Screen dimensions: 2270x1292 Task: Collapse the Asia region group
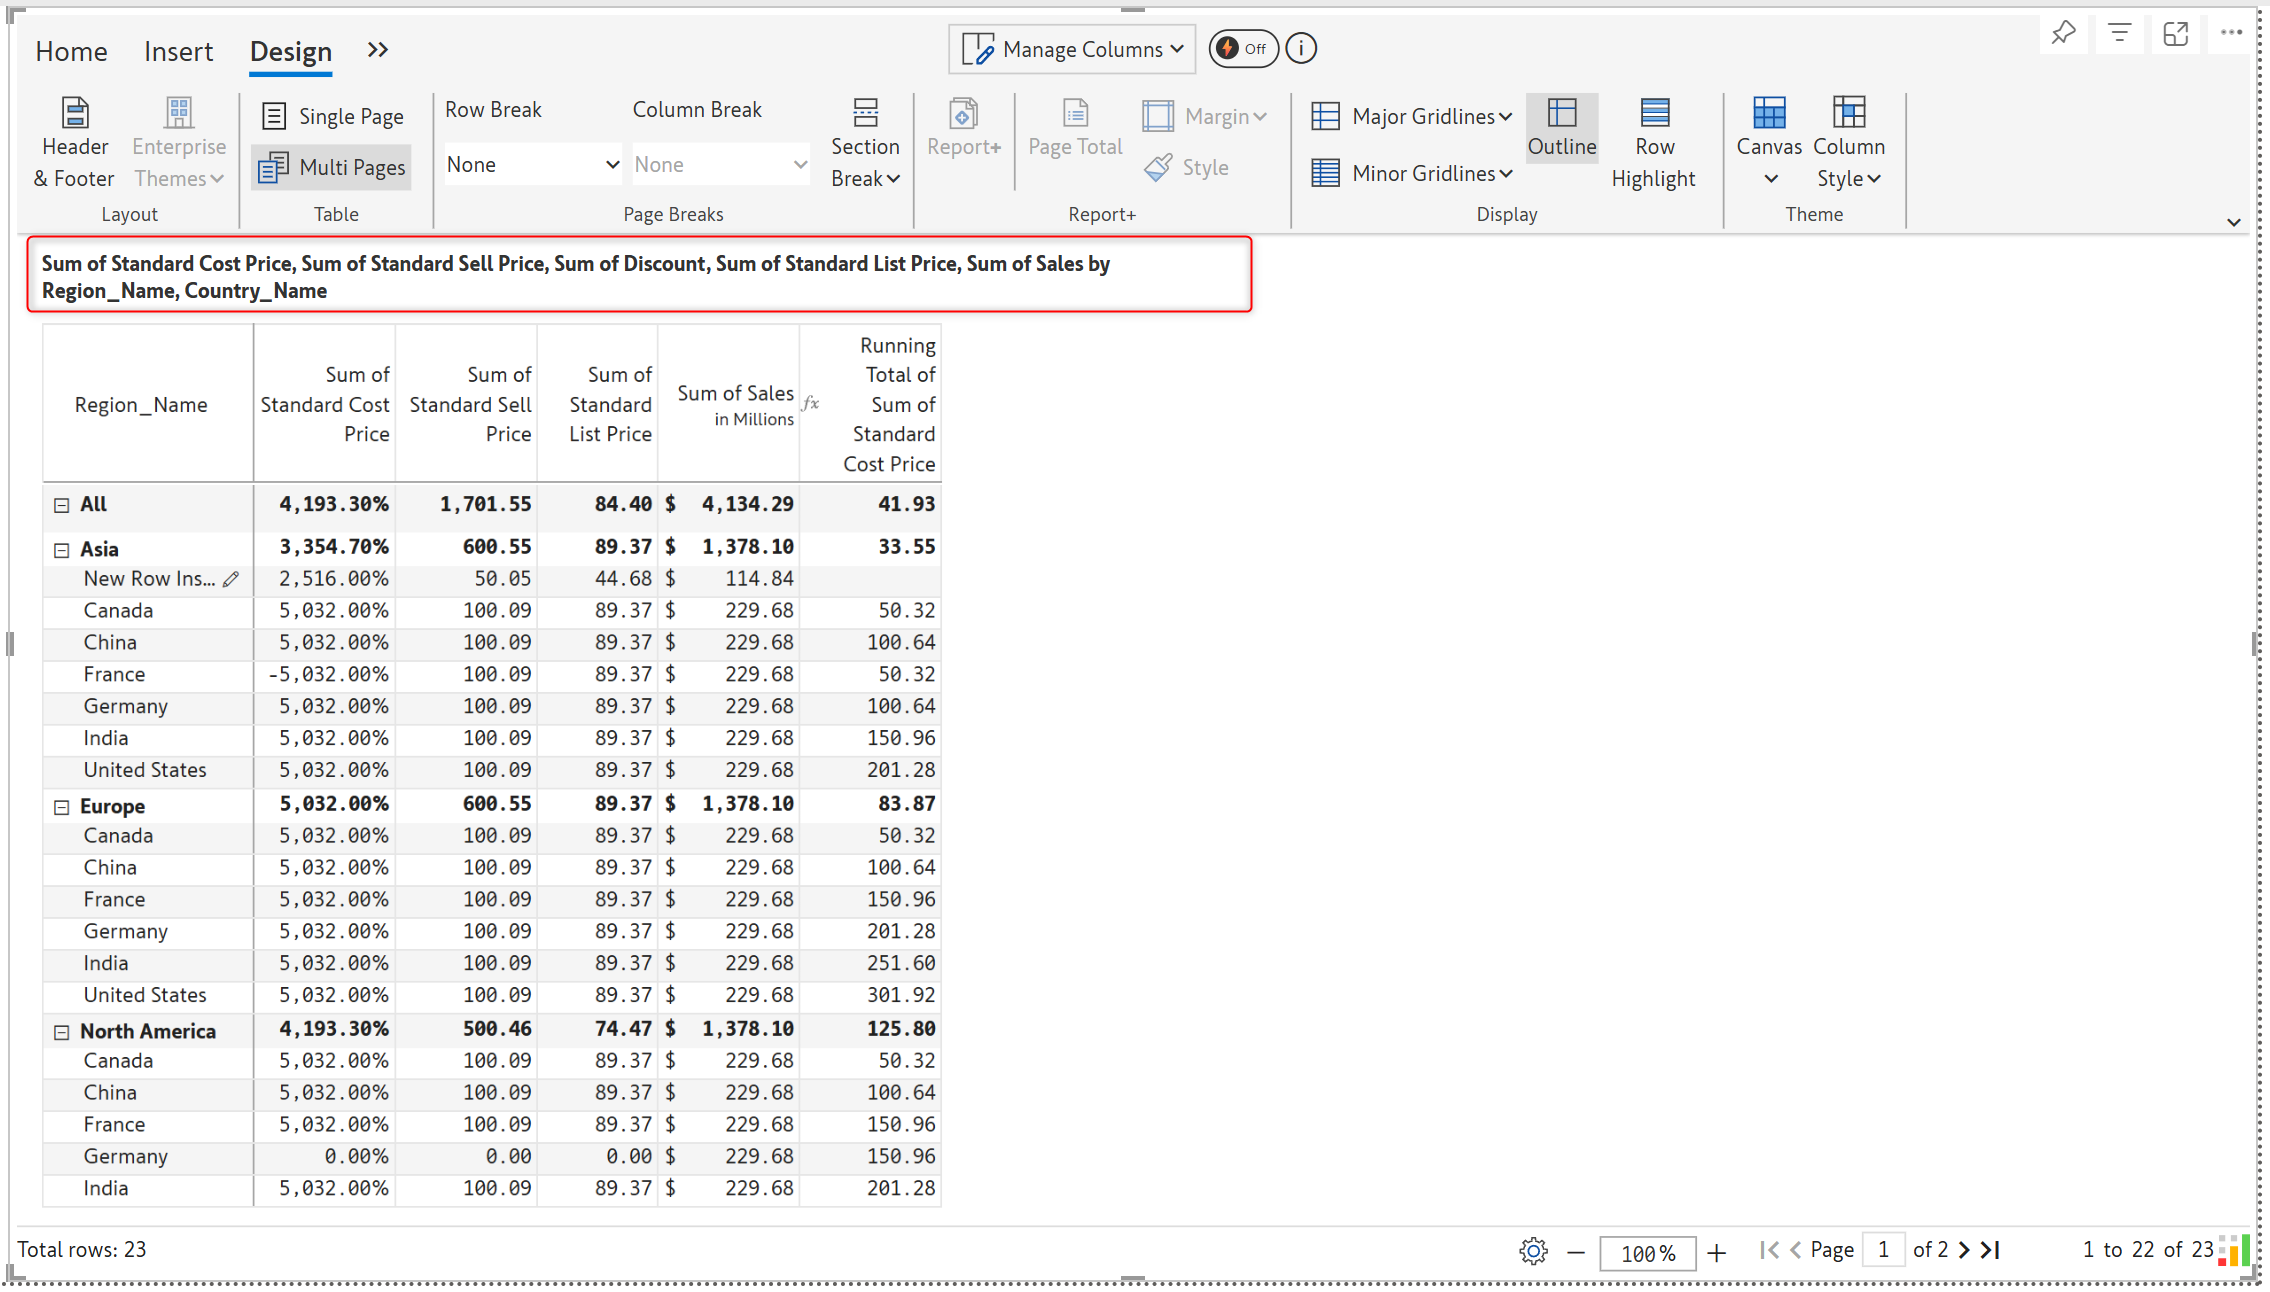(x=62, y=549)
